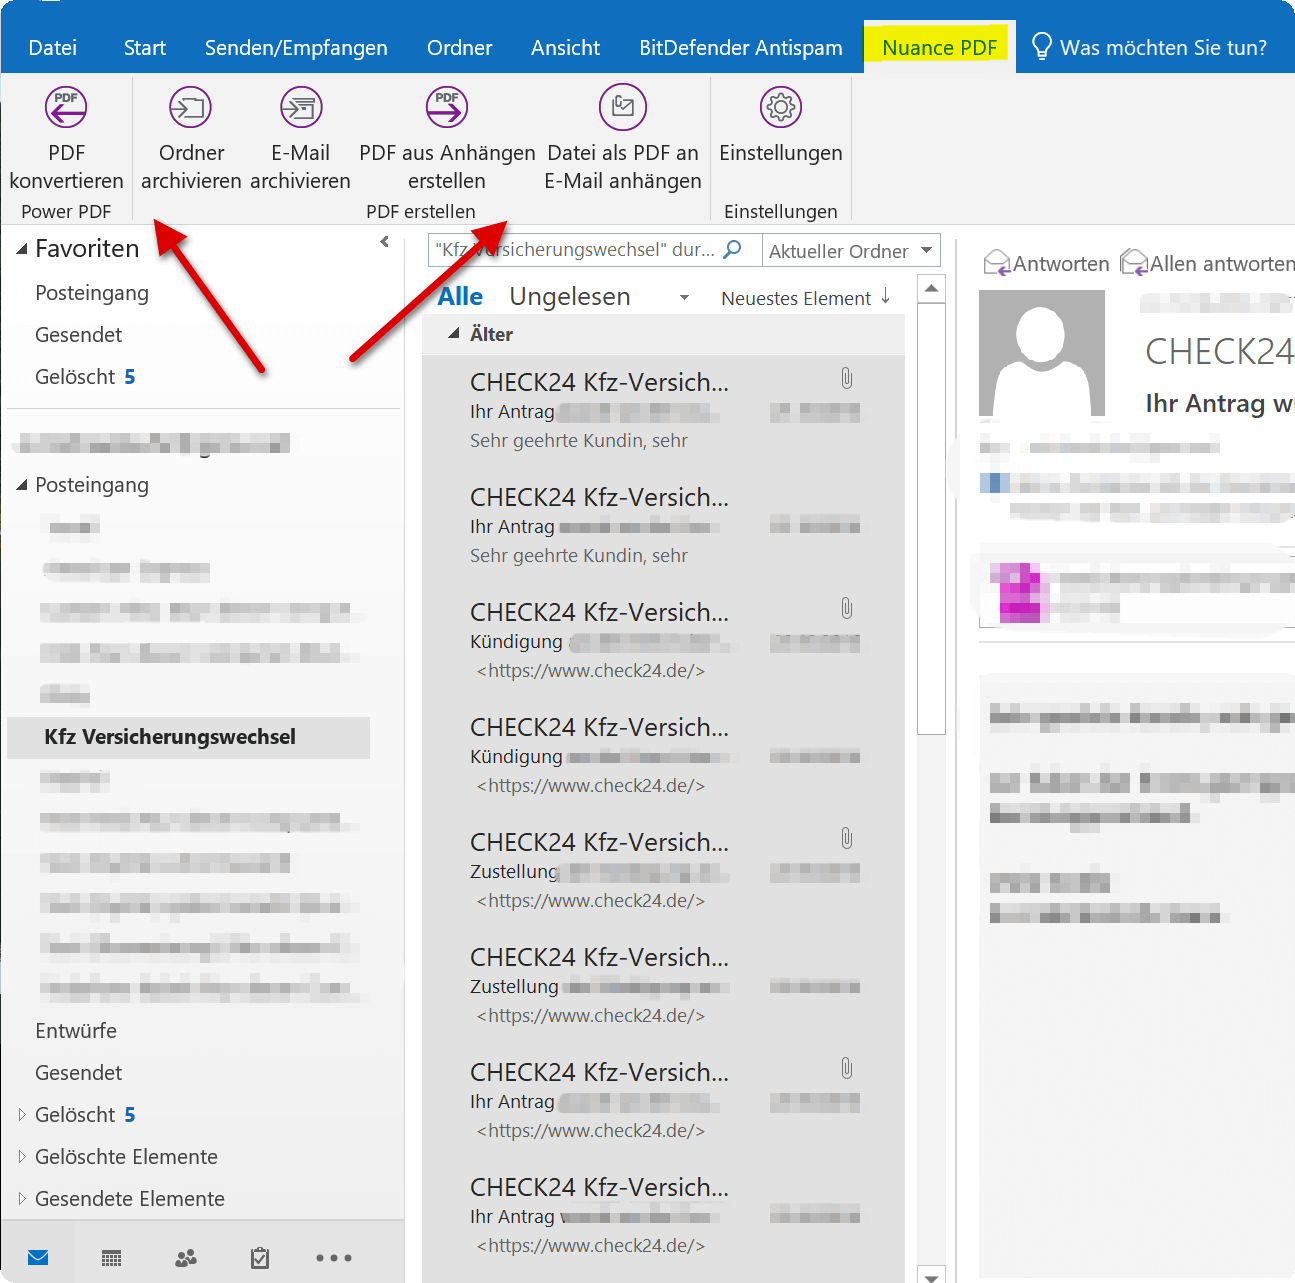1295x1283 pixels.
Task: Open filter dropdown arrow next to Ungelesen
Action: coord(684,298)
